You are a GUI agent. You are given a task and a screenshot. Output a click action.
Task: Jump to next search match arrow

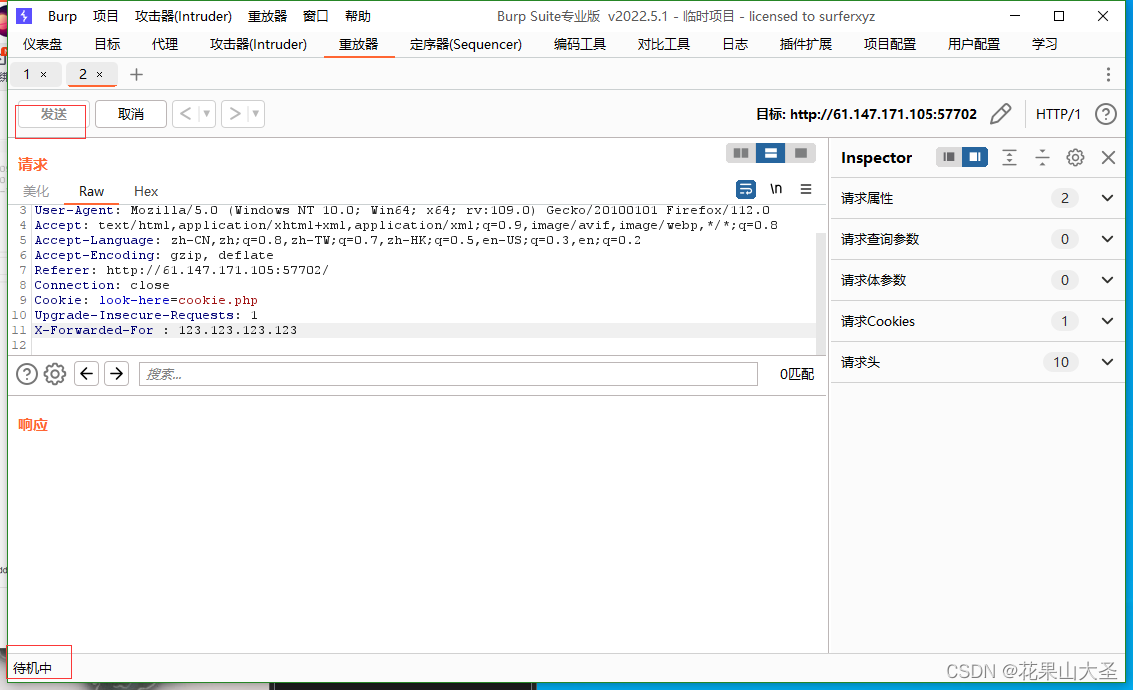point(116,374)
